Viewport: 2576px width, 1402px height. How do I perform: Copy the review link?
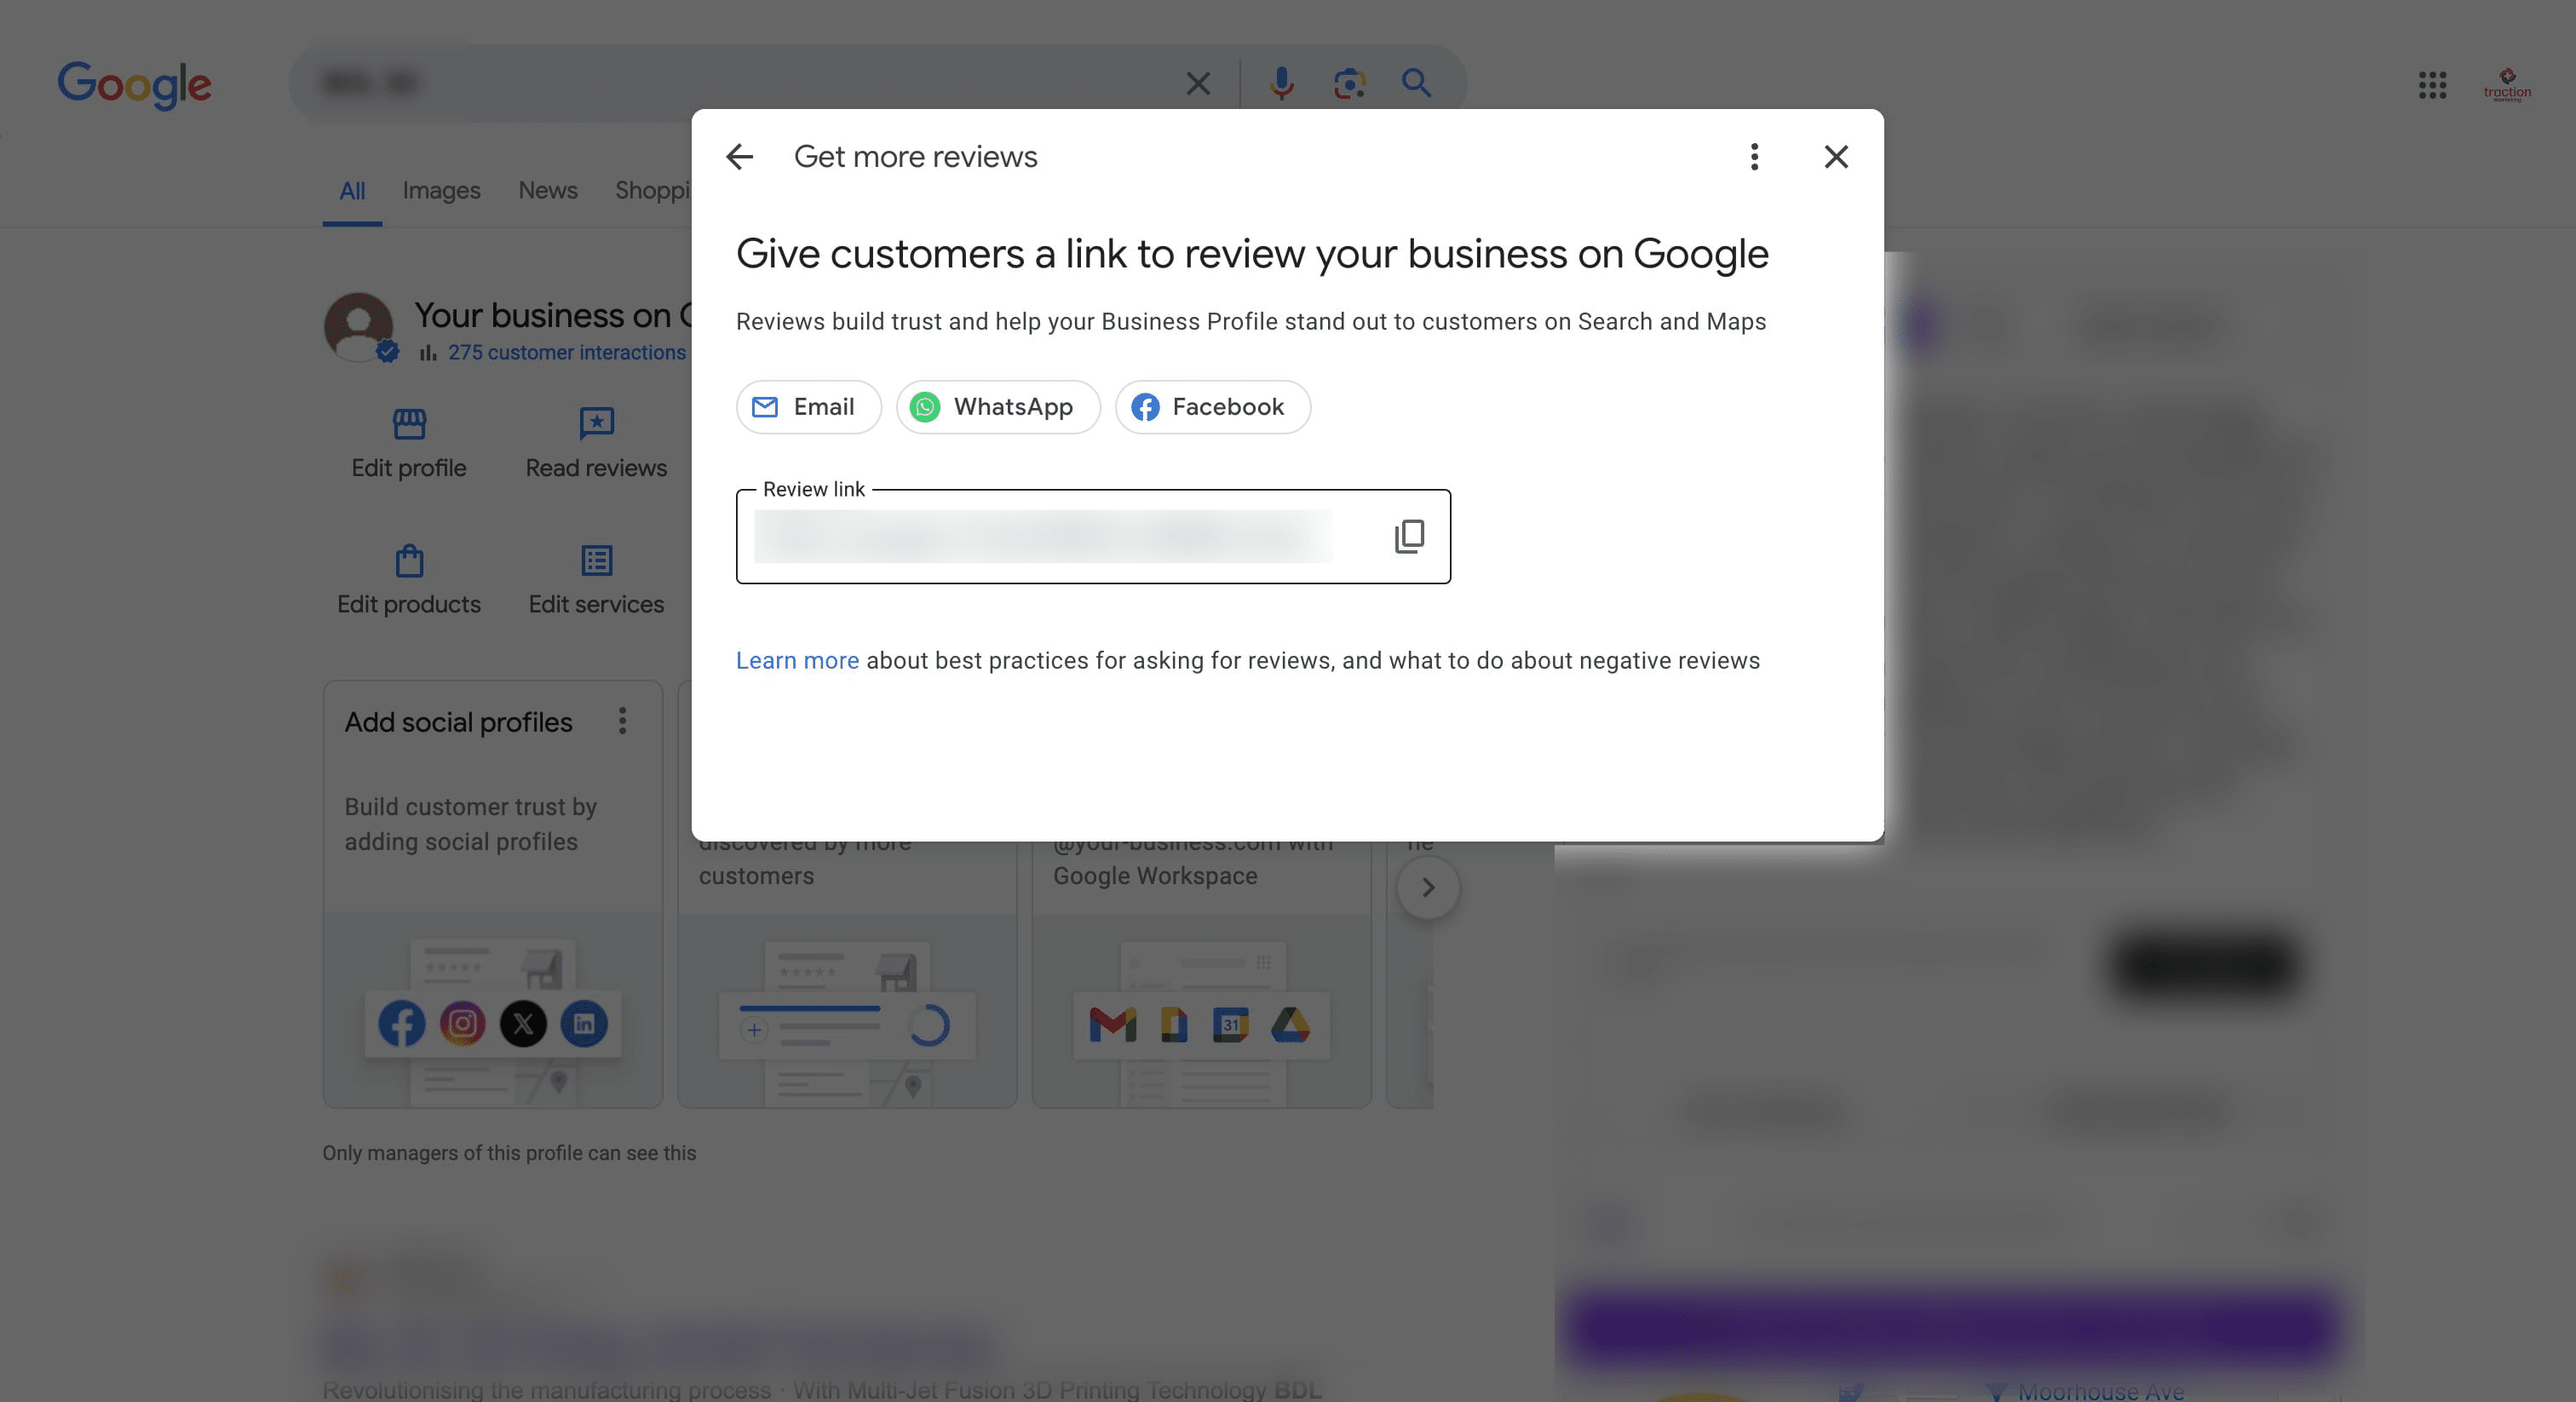point(1408,537)
